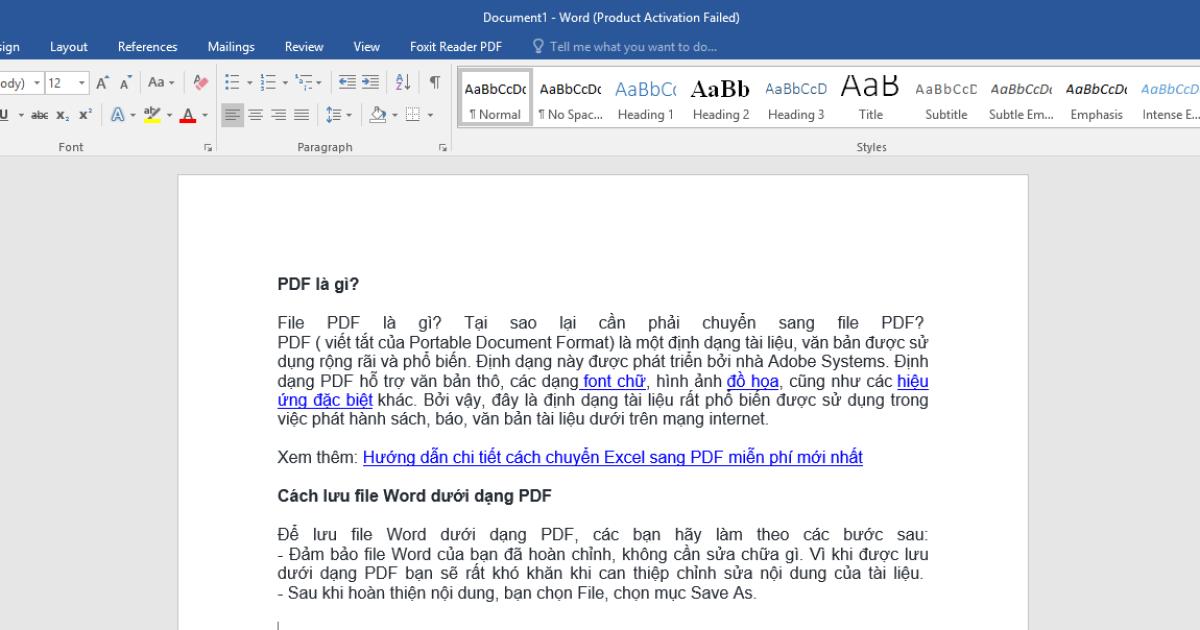The height and width of the screenshot is (630, 1200).
Task: Pick a font color from the red swatch
Action: 188,116
